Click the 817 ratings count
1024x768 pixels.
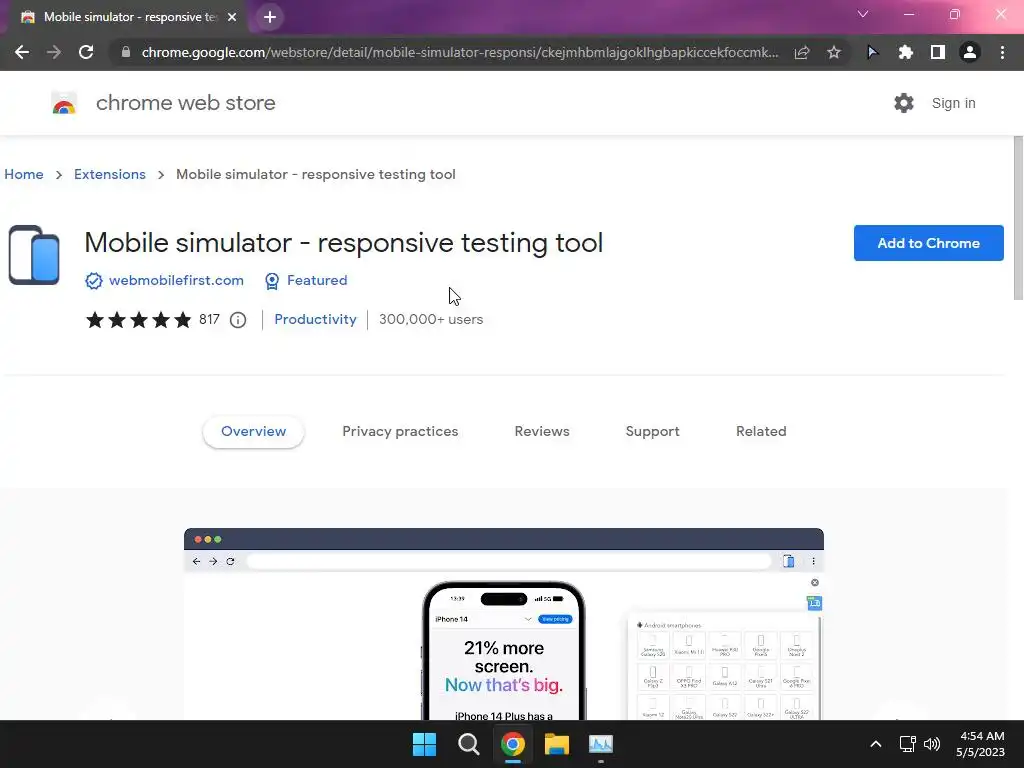(x=209, y=319)
